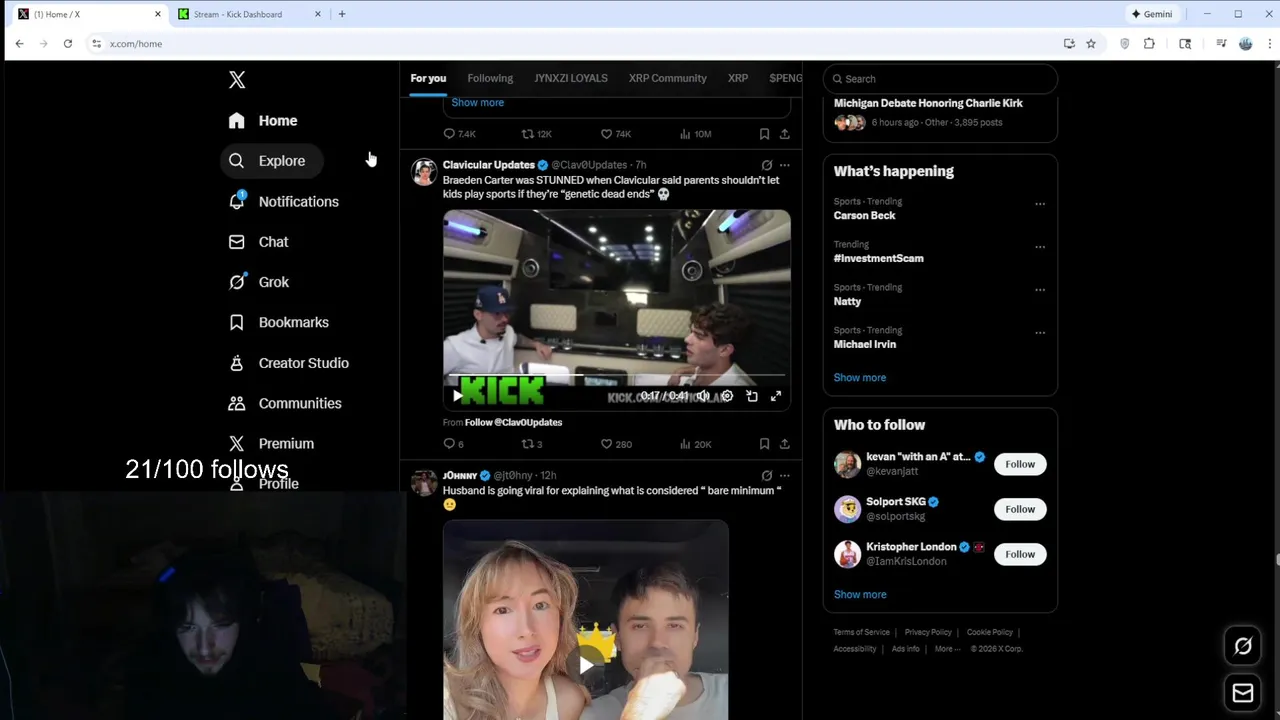Open Notifications in the sidebar
The height and width of the screenshot is (720, 1280).
click(284, 202)
